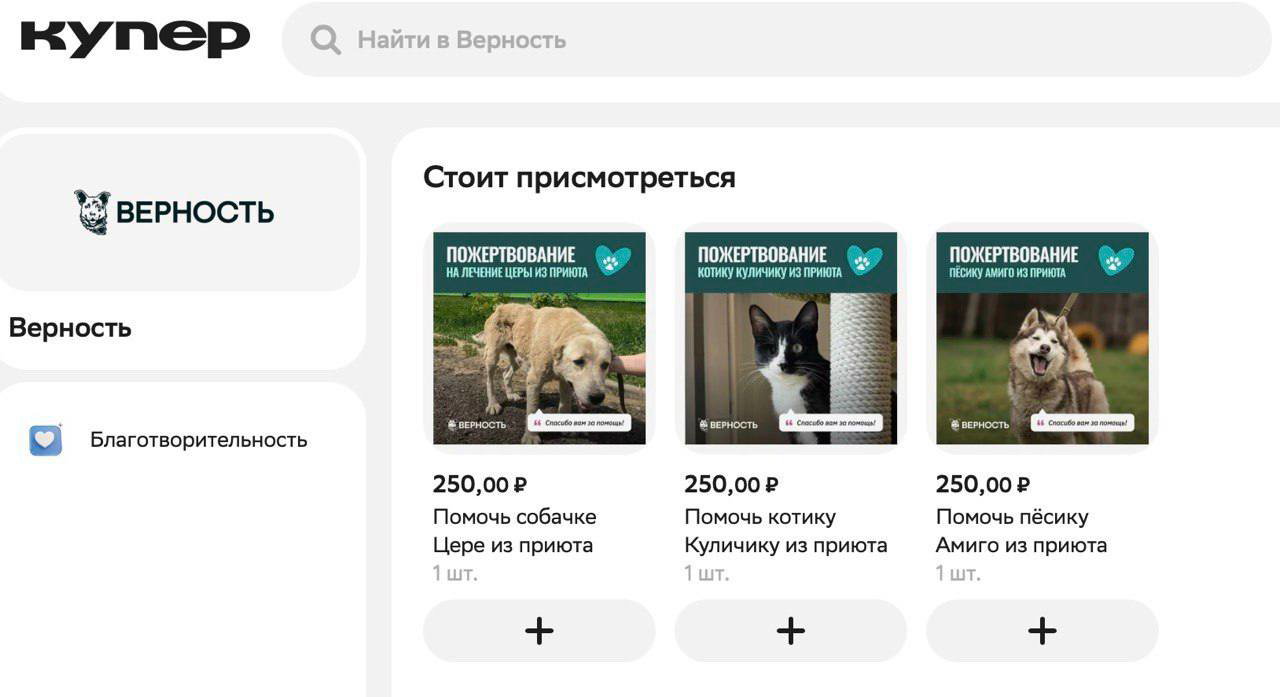This screenshot has height=697, width=1280.
Task: Add 'Помочь собачке Цере' to cart
Action: (539, 631)
